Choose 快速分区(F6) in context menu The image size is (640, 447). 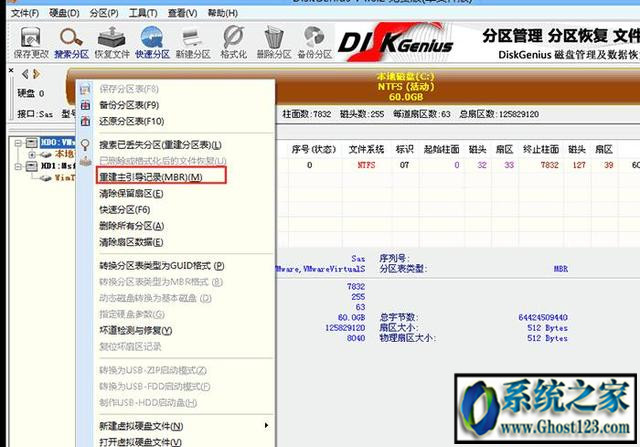[x=124, y=210]
